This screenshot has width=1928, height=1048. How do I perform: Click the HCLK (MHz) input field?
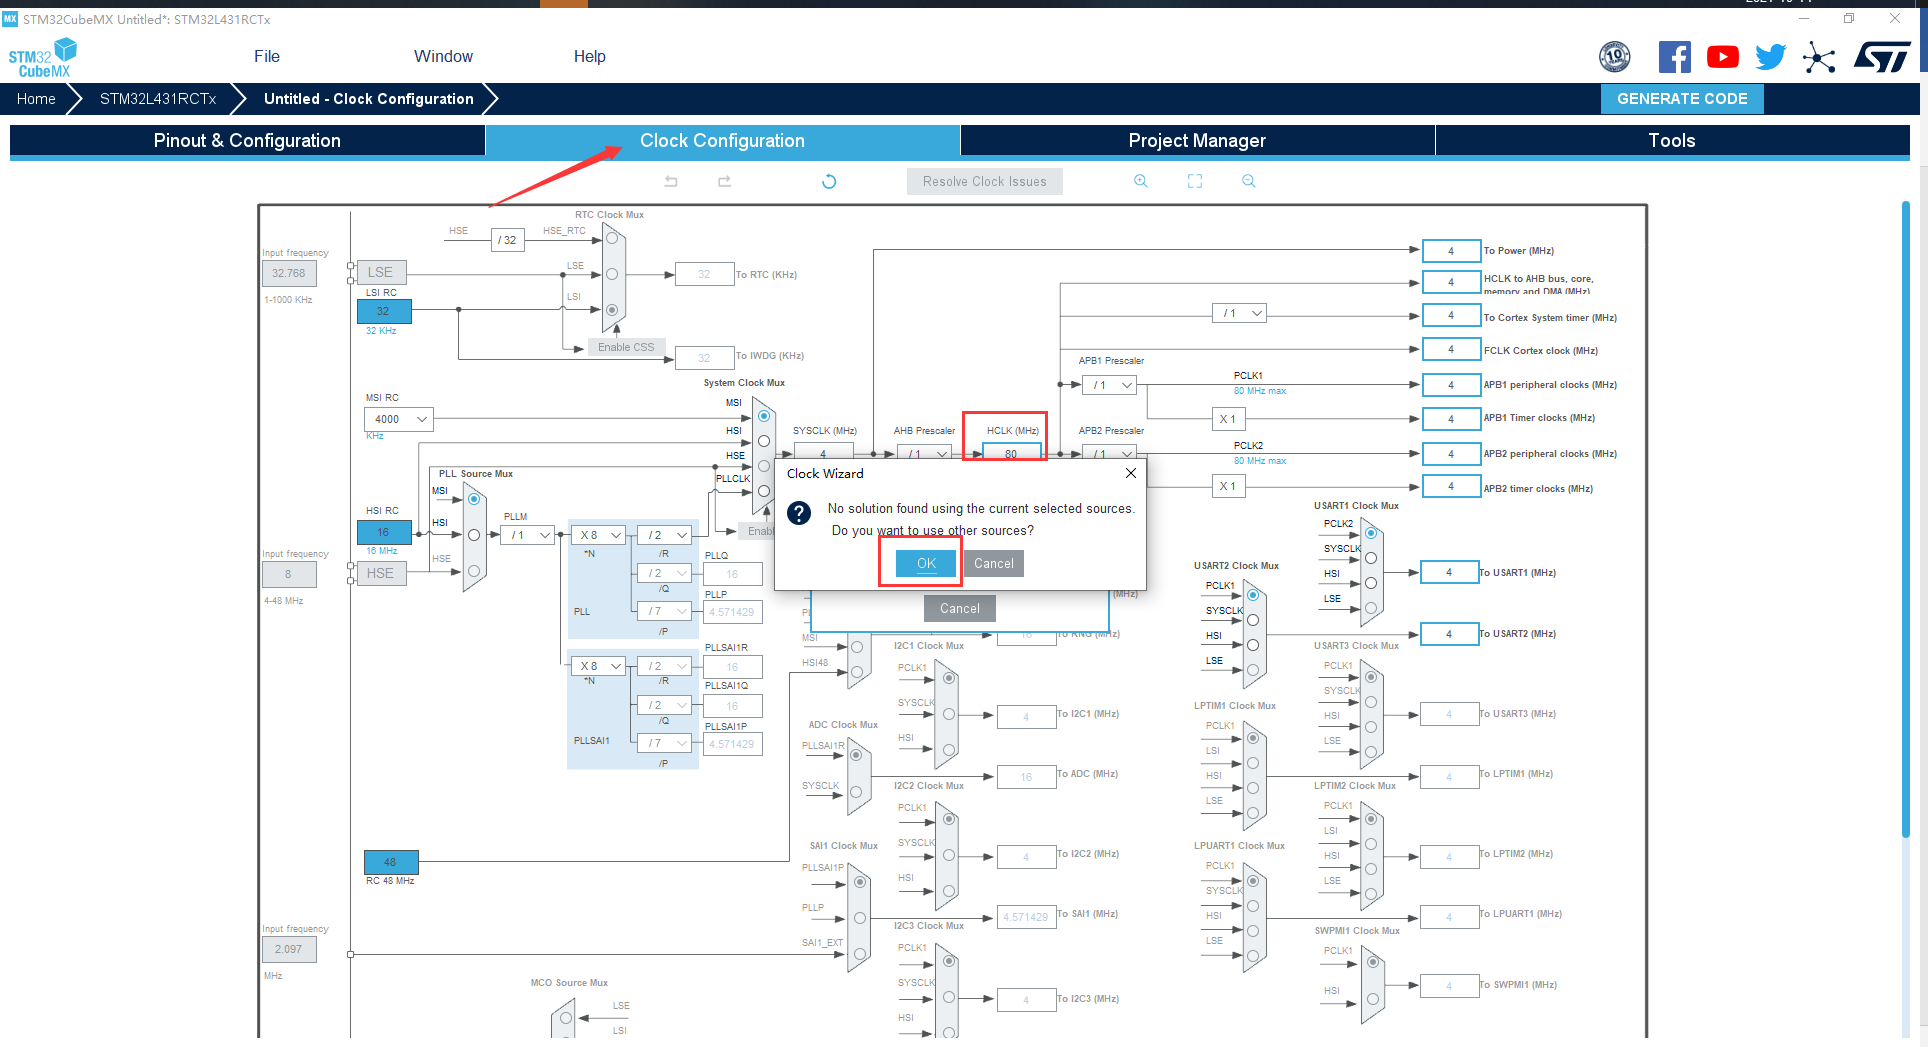coord(1010,453)
